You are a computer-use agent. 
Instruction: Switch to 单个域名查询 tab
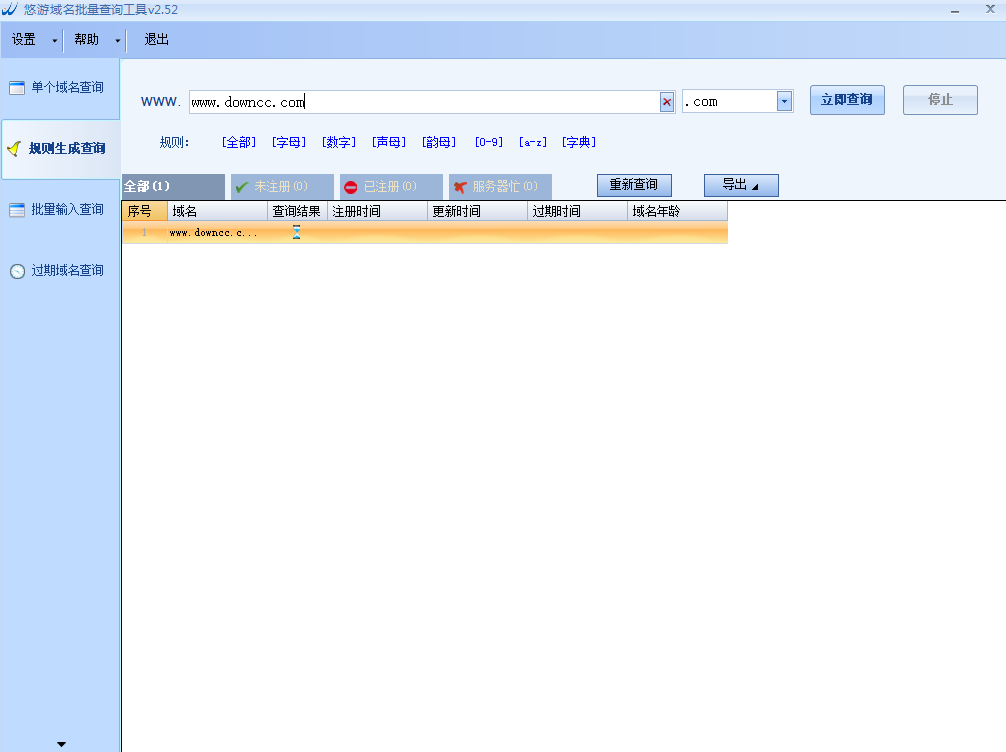click(60, 88)
